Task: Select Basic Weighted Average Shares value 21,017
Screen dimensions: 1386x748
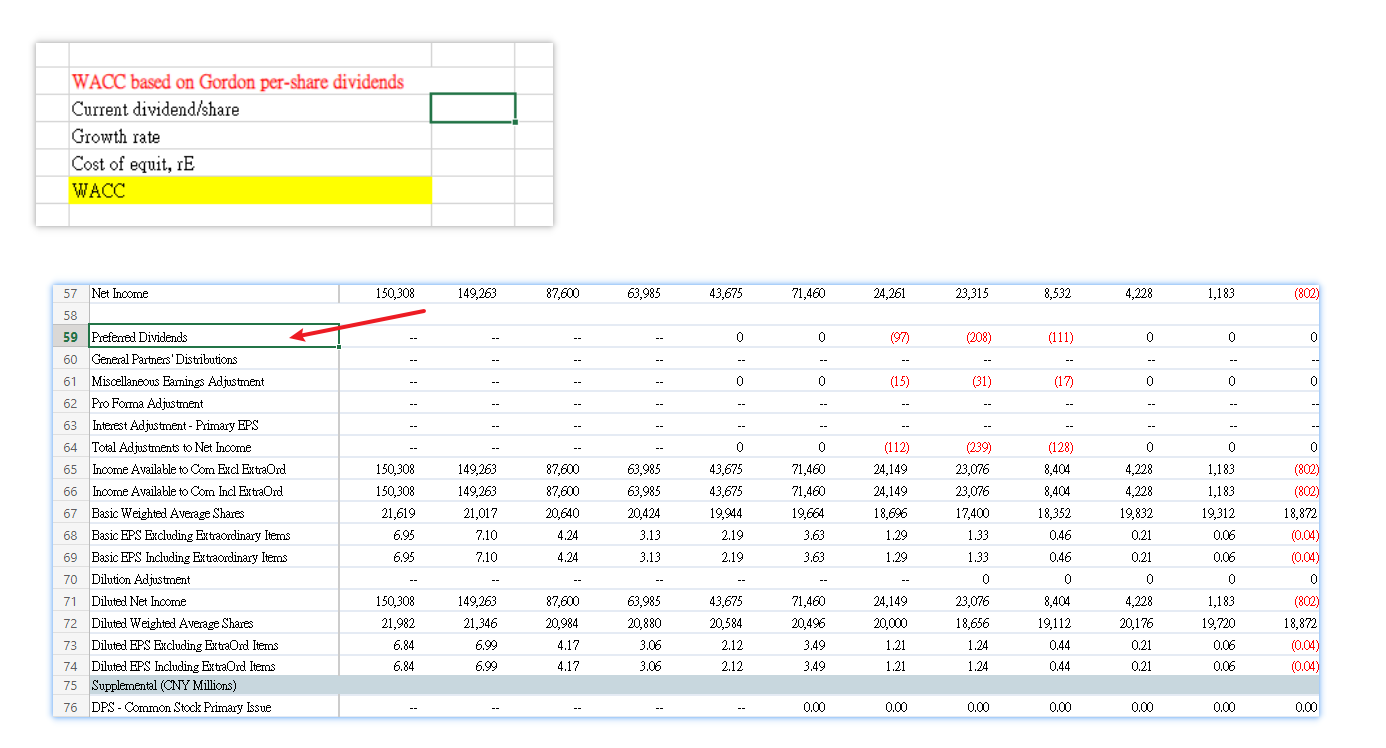Action: 479,513
